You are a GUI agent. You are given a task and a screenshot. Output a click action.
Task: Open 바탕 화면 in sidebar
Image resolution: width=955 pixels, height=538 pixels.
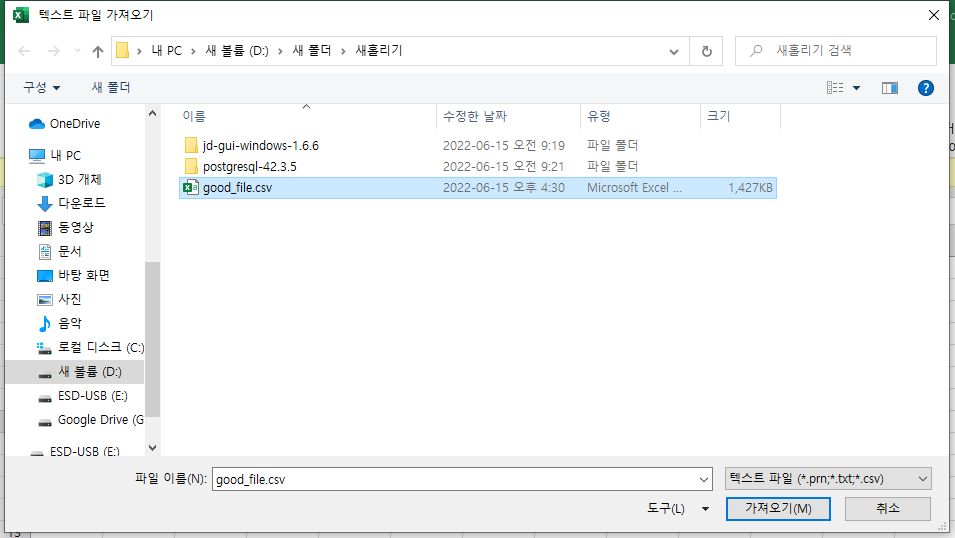73,275
